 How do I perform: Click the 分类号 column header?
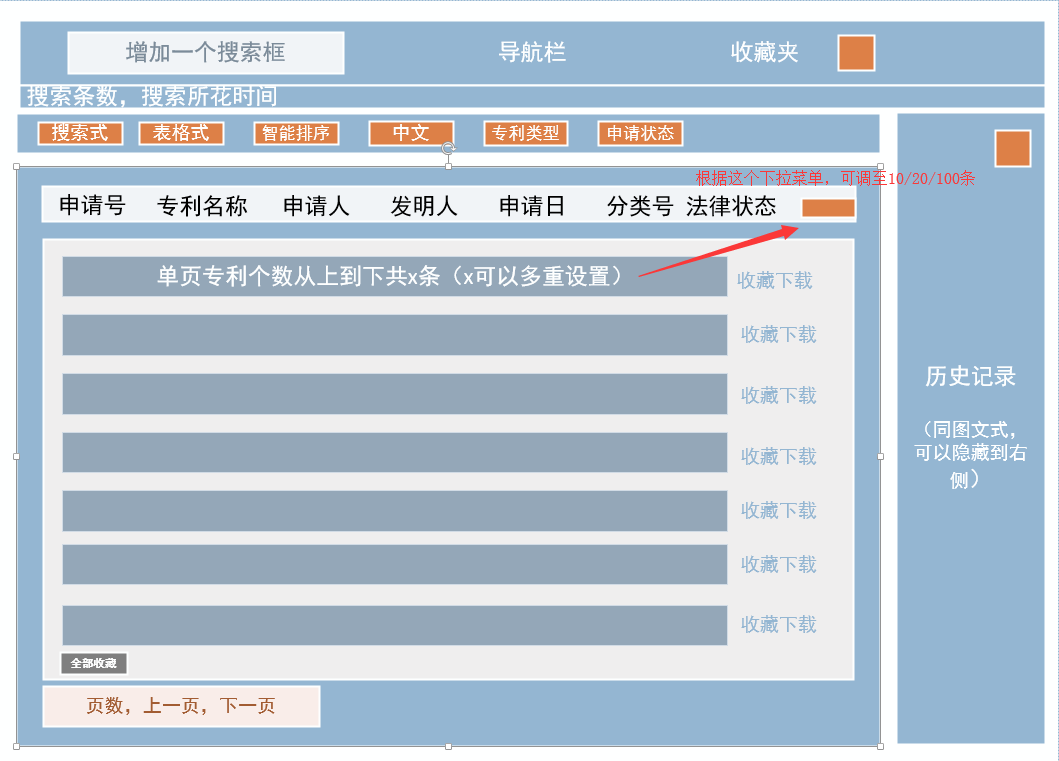pyautogui.click(x=640, y=205)
